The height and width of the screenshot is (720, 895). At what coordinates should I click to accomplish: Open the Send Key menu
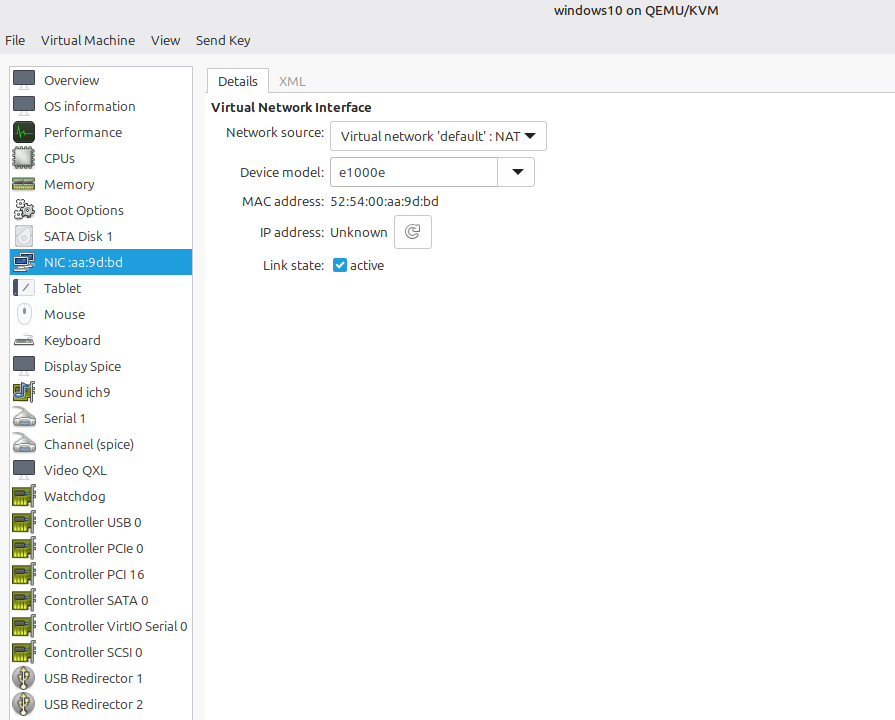pyautogui.click(x=223, y=40)
